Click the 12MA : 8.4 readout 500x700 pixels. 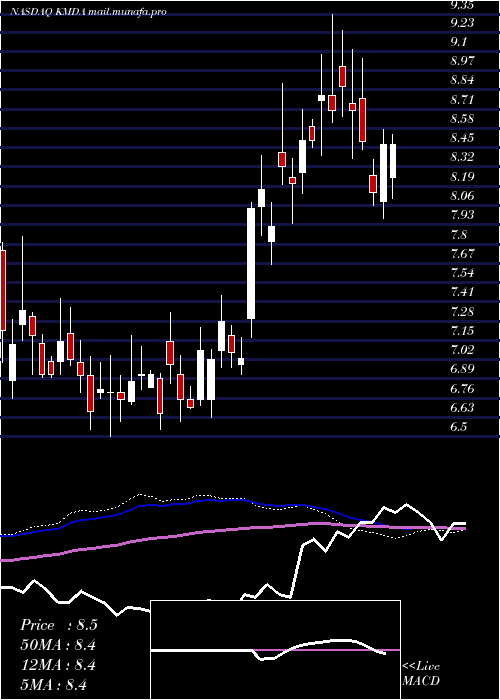point(58,665)
